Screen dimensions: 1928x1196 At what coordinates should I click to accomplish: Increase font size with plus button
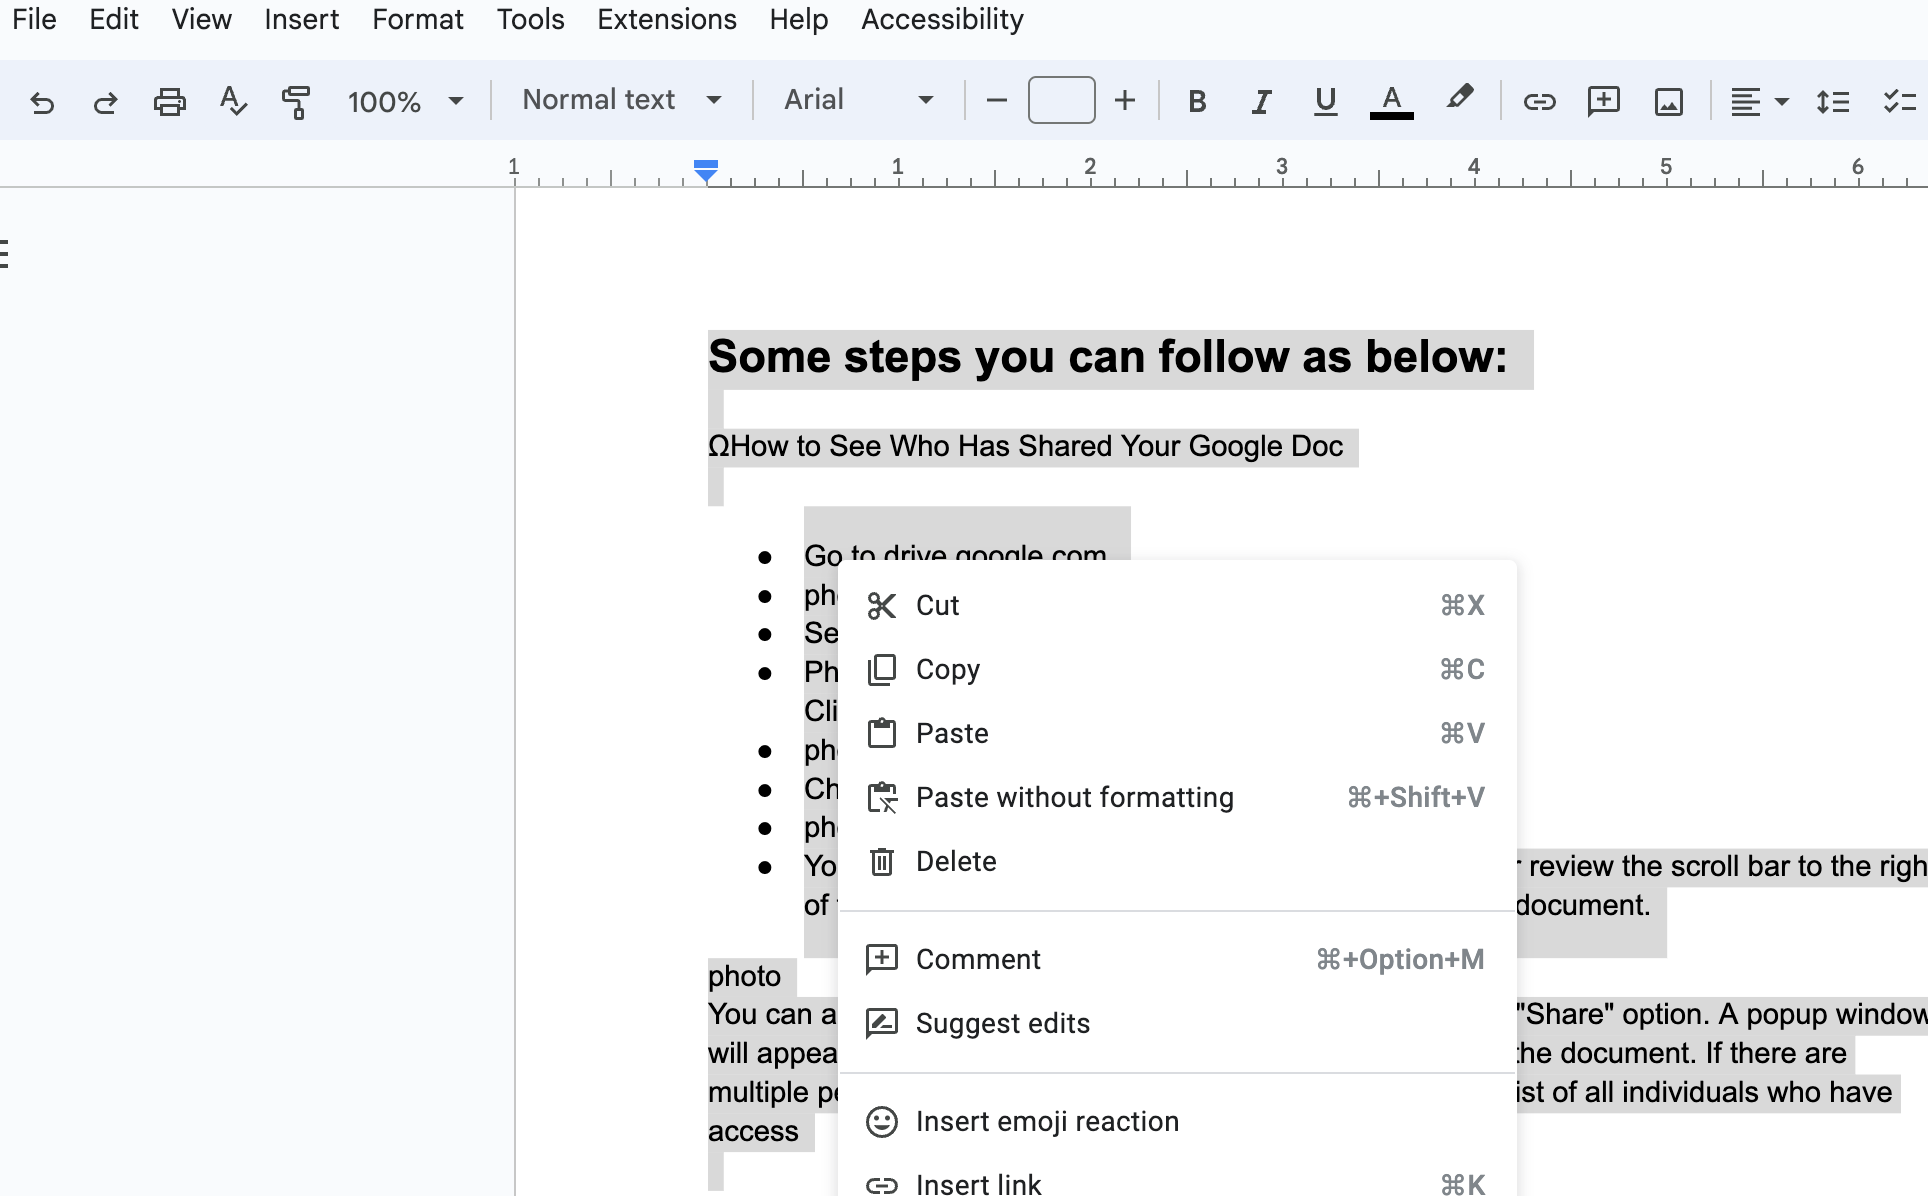point(1125,100)
